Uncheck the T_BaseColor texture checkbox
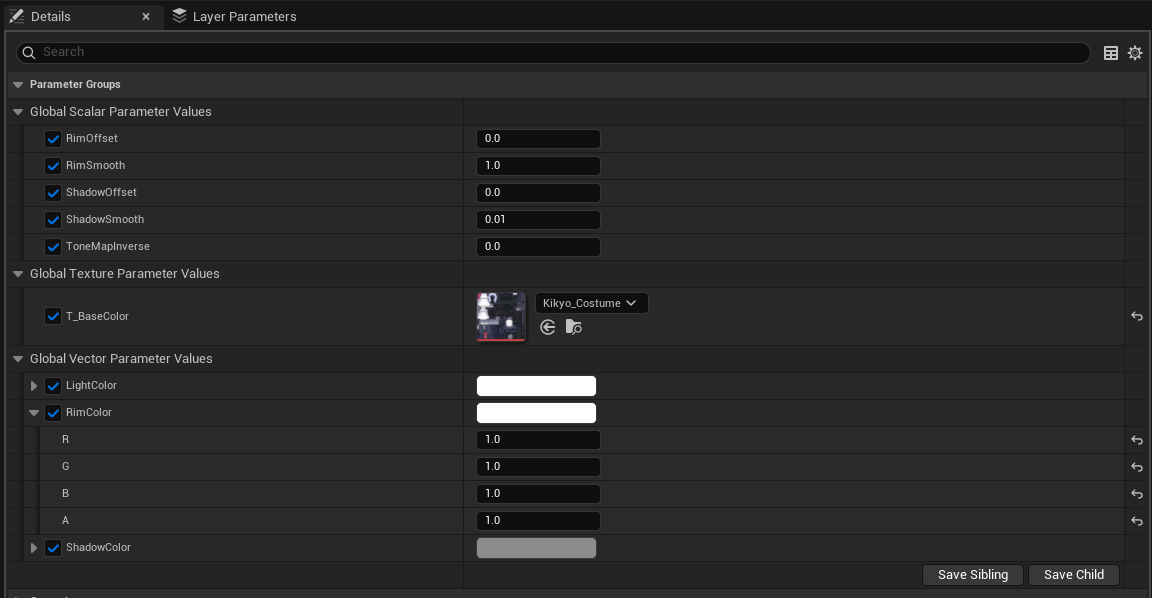 pos(53,317)
